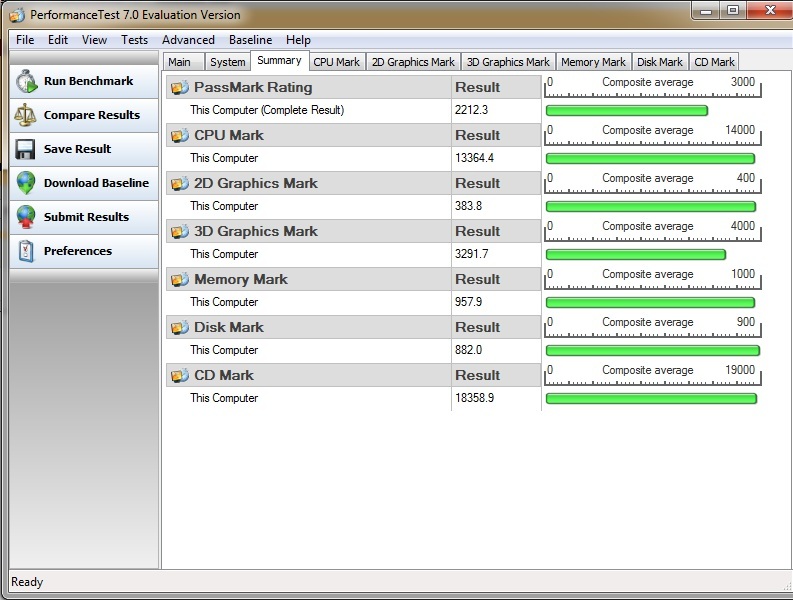
Task: Click the balance scale Compare Results icon
Action: point(25,115)
